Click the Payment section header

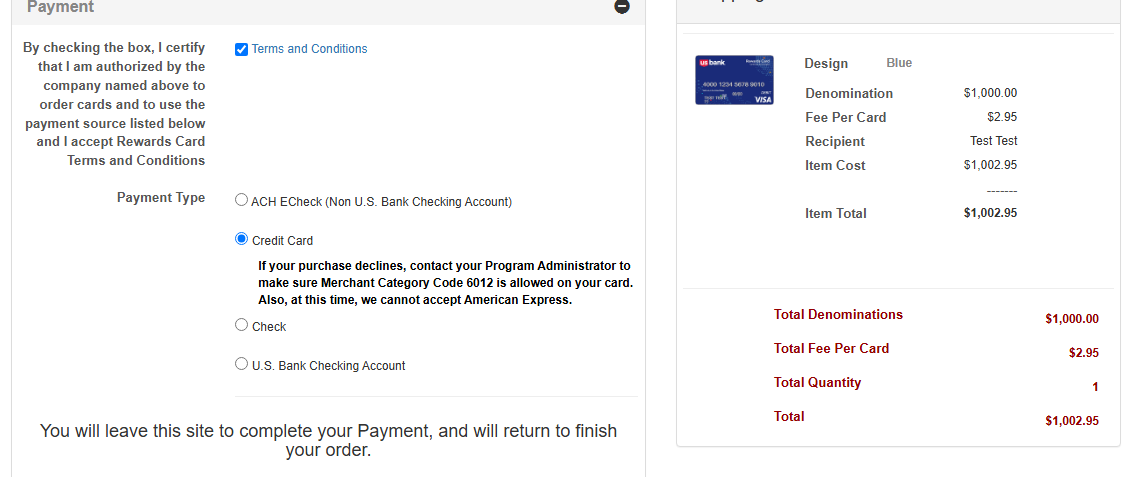60,7
